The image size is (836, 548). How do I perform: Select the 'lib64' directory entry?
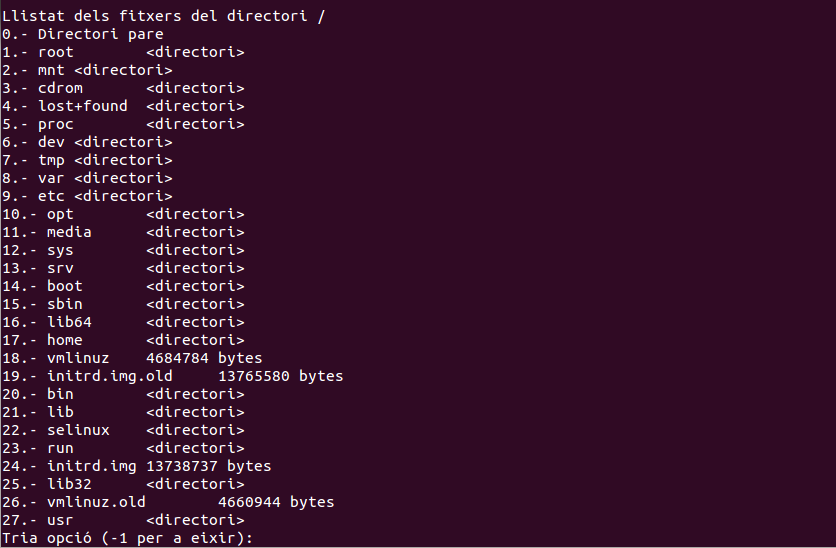[x=69, y=322]
